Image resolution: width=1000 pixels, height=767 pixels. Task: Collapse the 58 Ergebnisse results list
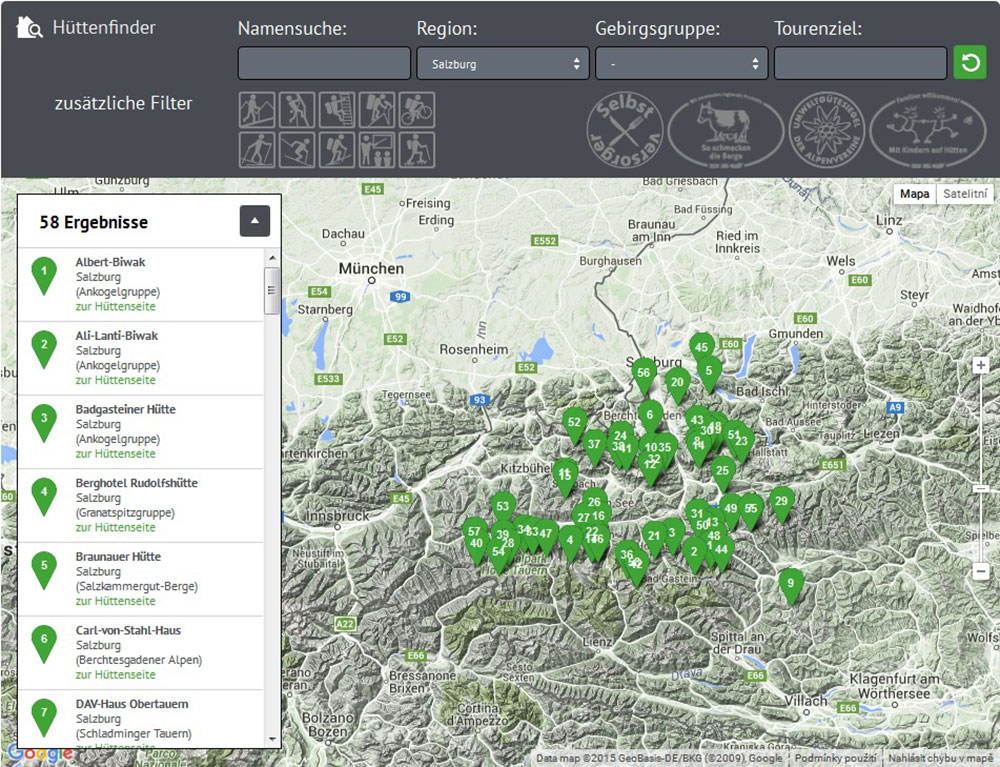pos(255,221)
